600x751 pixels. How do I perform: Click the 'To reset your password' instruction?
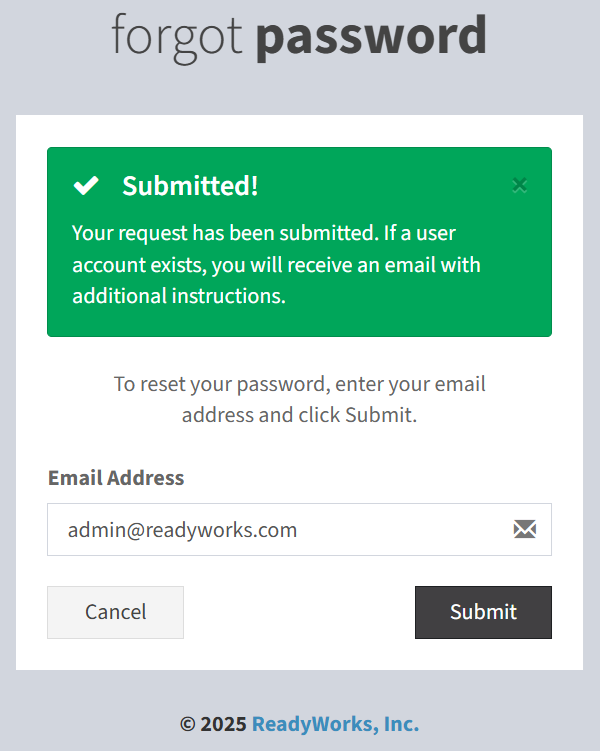[220, 384]
